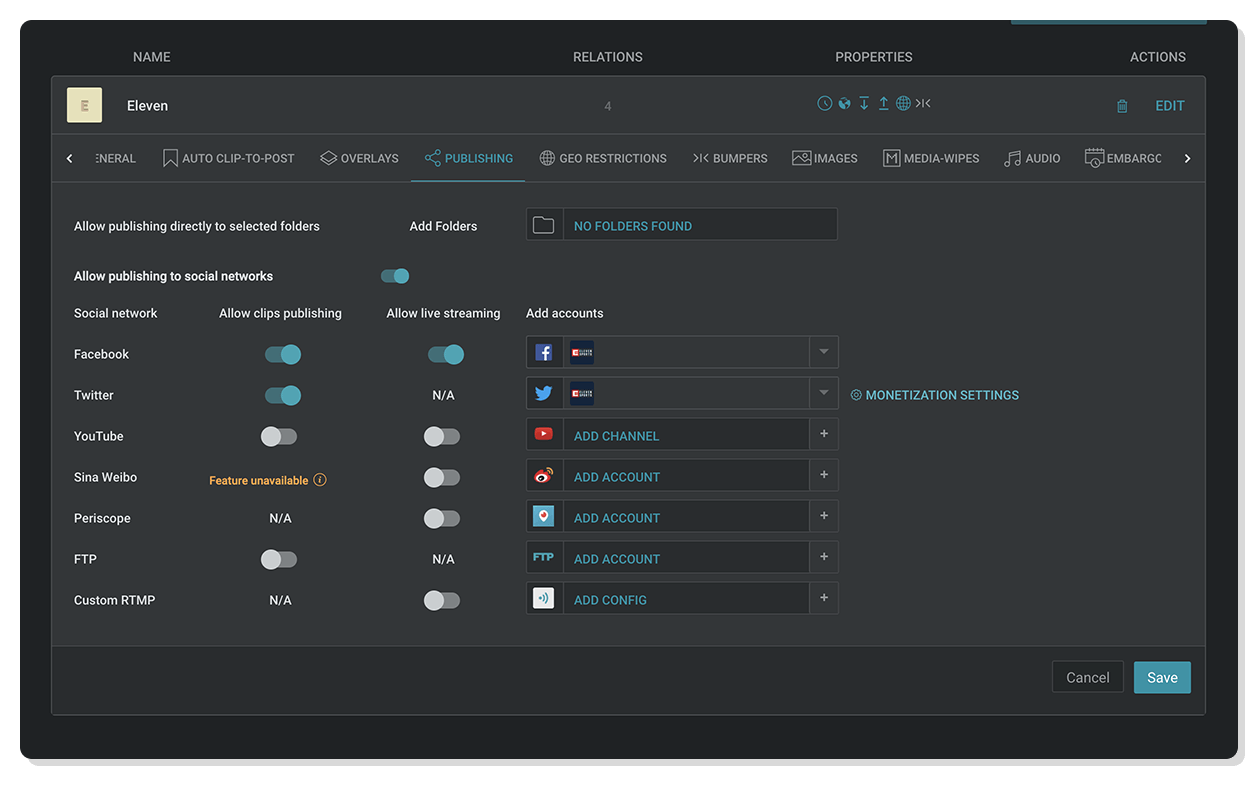This screenshot has width=1260, height=800.
Task: Switch to the Overlays tab
Action: (360, 158)
